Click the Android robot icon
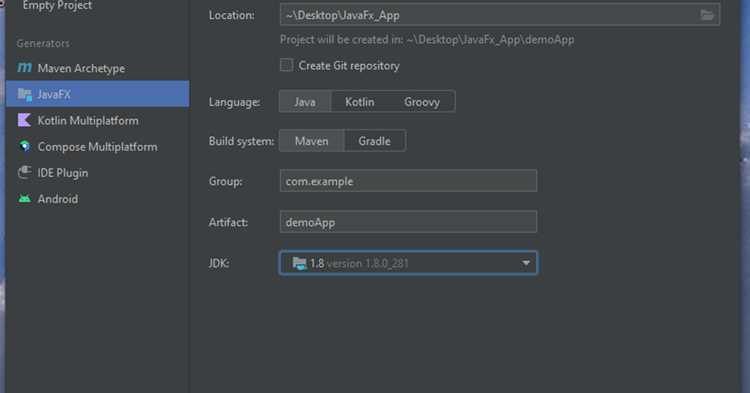The width and height of the screenshot is (750, 393). point(24,198)
